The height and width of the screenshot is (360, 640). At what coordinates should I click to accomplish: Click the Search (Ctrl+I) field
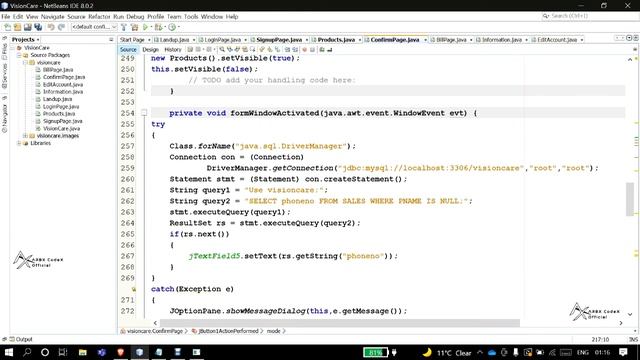591,16
